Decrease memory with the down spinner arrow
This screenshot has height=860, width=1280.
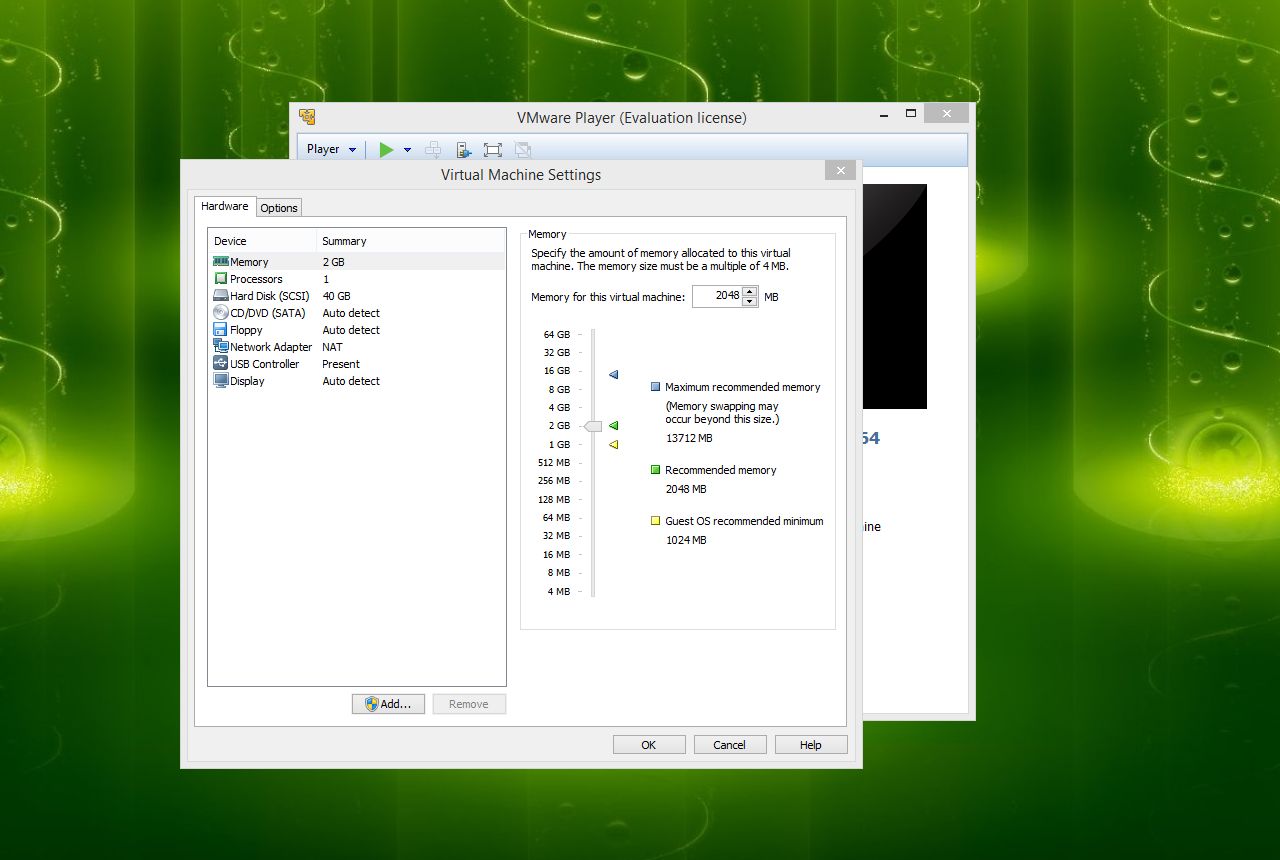click(x=750, y=301)
